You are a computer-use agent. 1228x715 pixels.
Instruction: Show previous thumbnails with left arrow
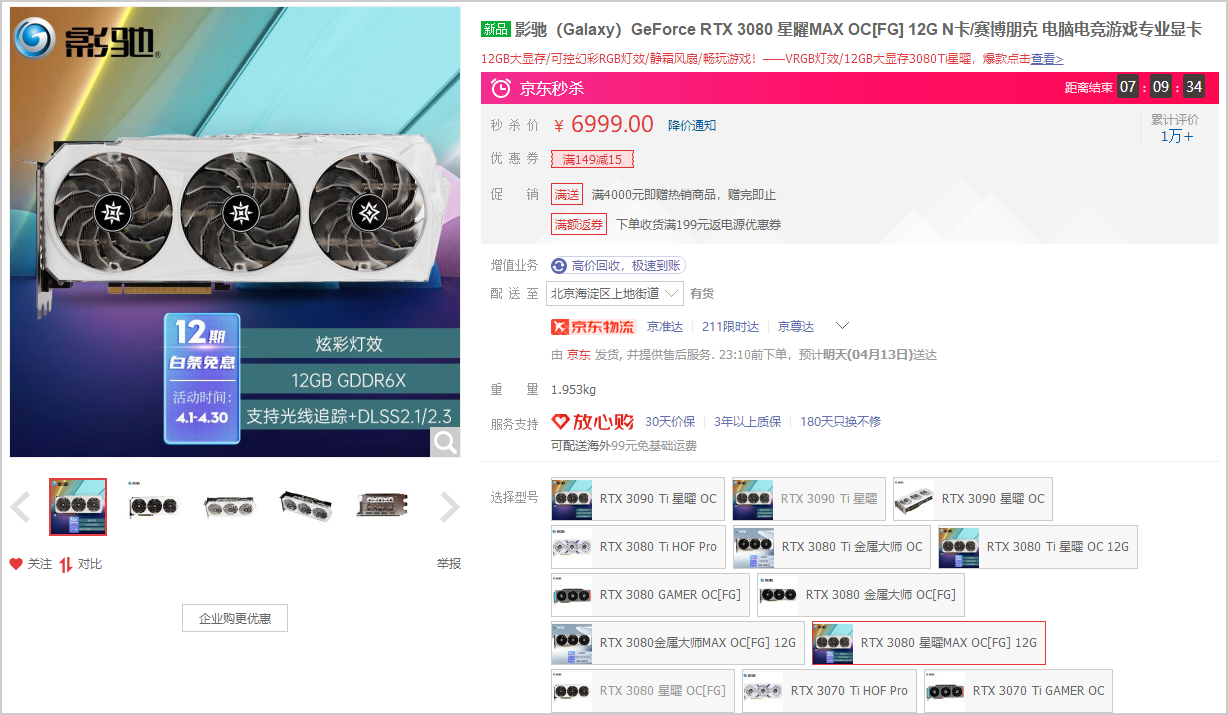(x=21, y=508)
